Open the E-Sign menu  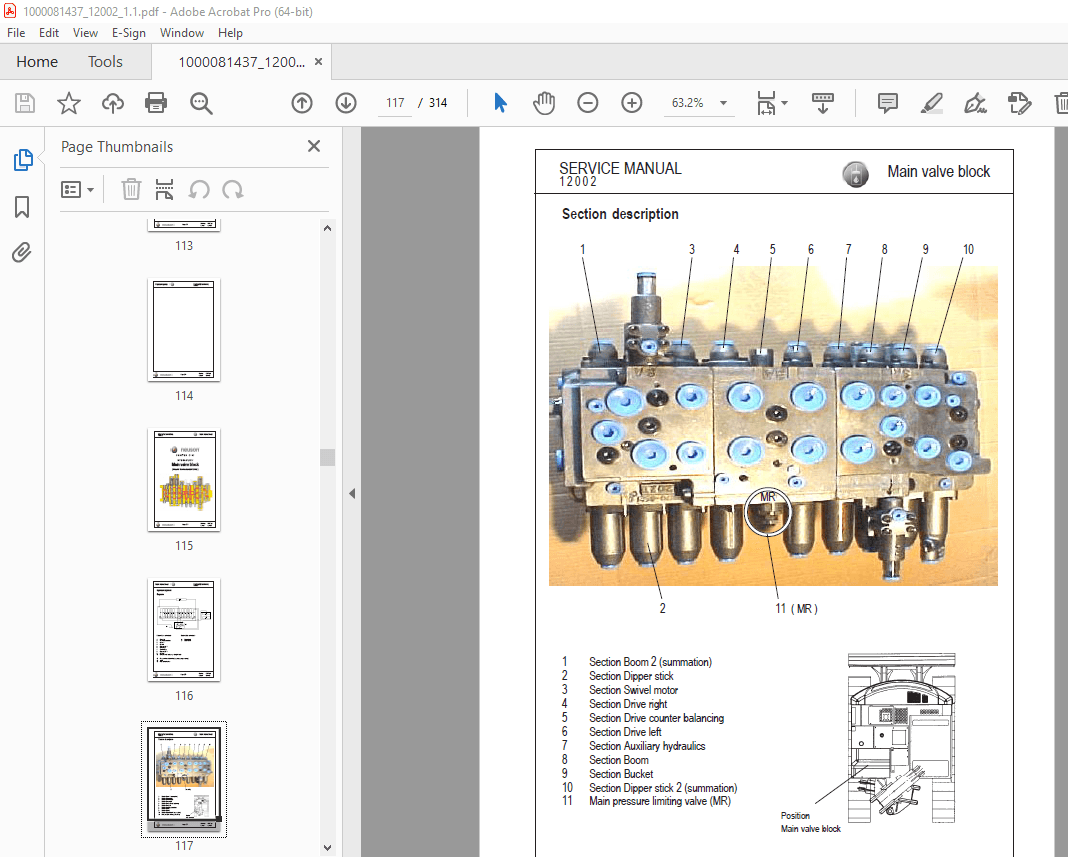click(x=129, y=32)
